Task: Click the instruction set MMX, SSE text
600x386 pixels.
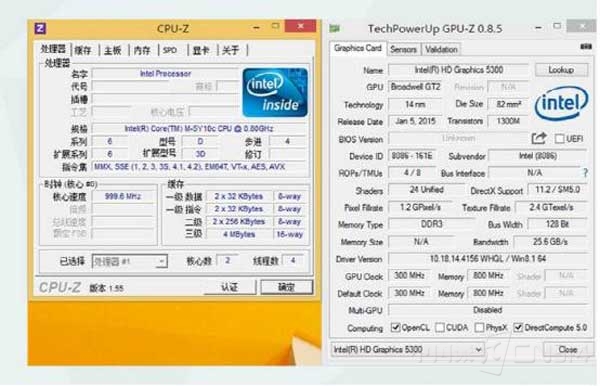Action: click(190, 166)
